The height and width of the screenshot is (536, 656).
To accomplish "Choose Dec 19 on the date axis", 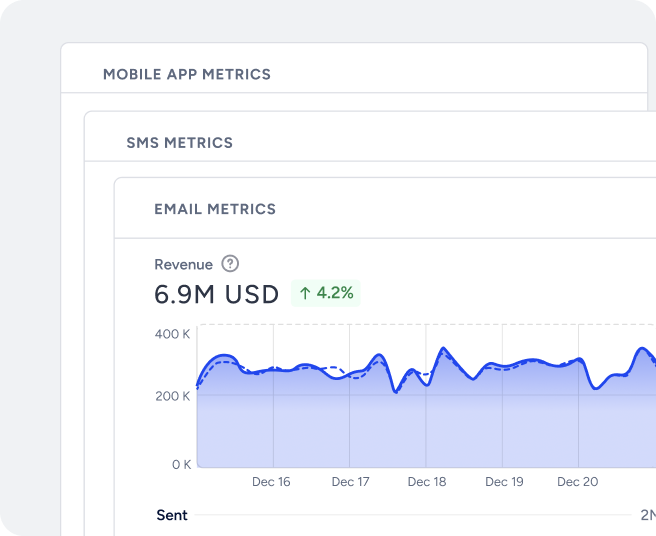I will click(504, 482).
